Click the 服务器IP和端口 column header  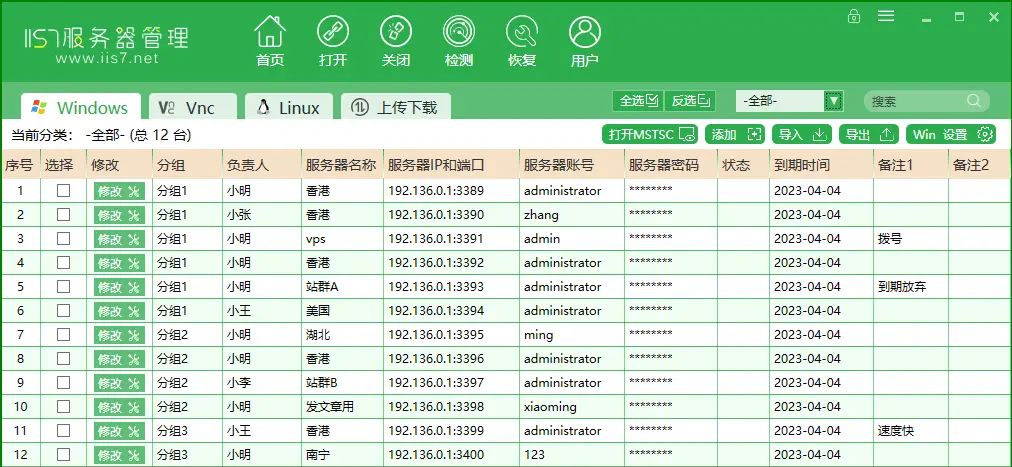pos(451,165)
